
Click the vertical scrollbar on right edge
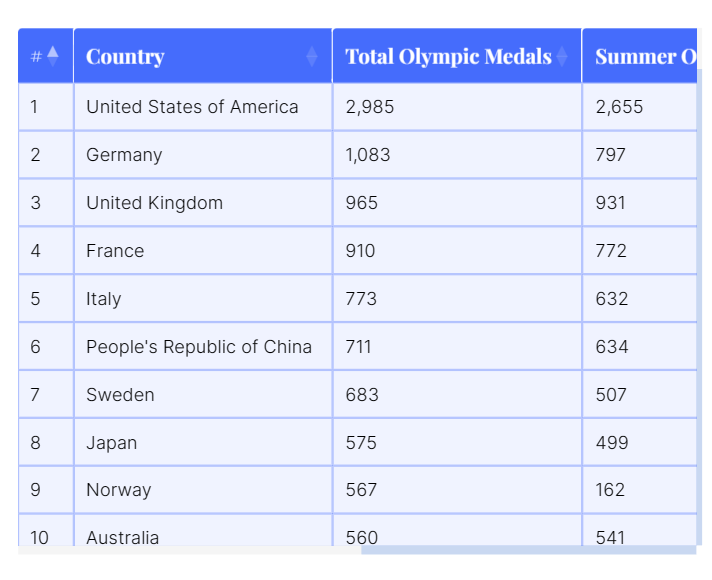[x=699, y=307]
